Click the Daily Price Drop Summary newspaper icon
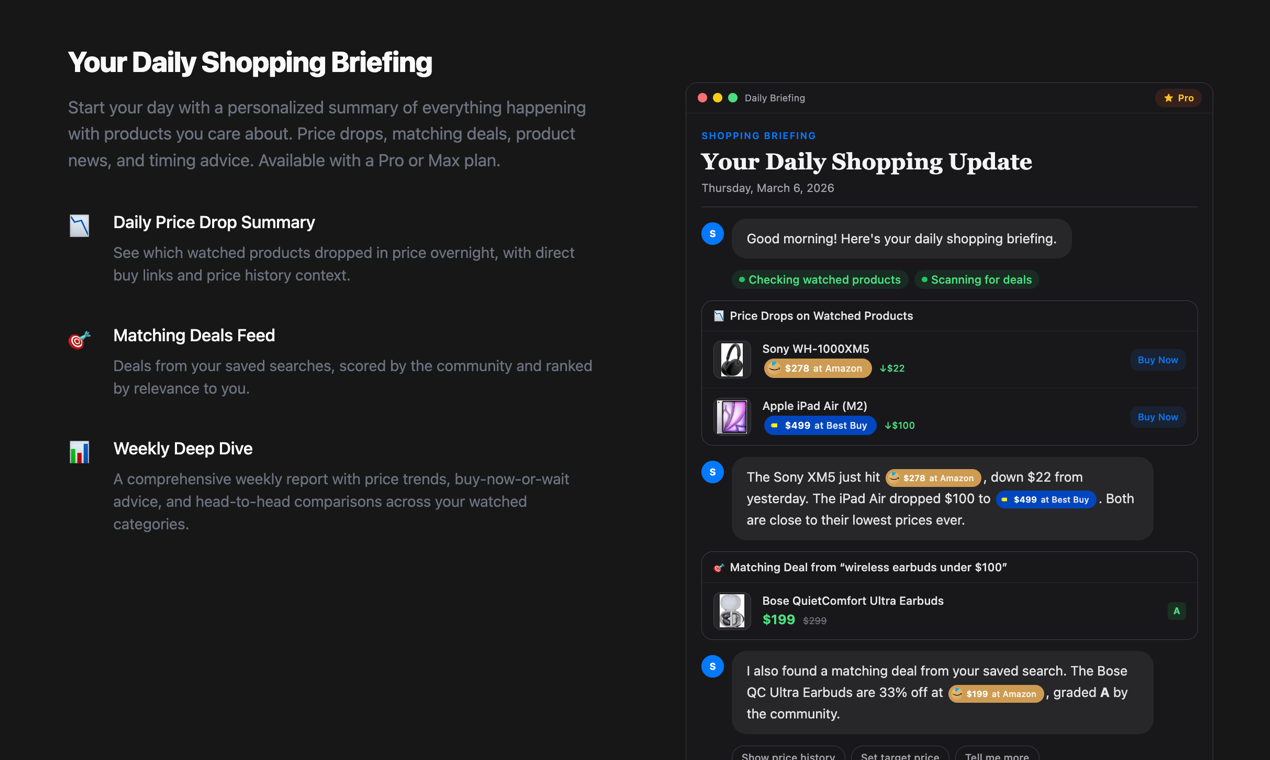 [79, 225]
